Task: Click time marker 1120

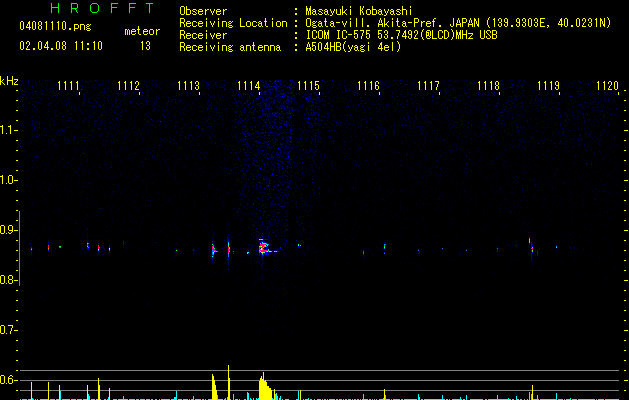Action: coord(607,86)
